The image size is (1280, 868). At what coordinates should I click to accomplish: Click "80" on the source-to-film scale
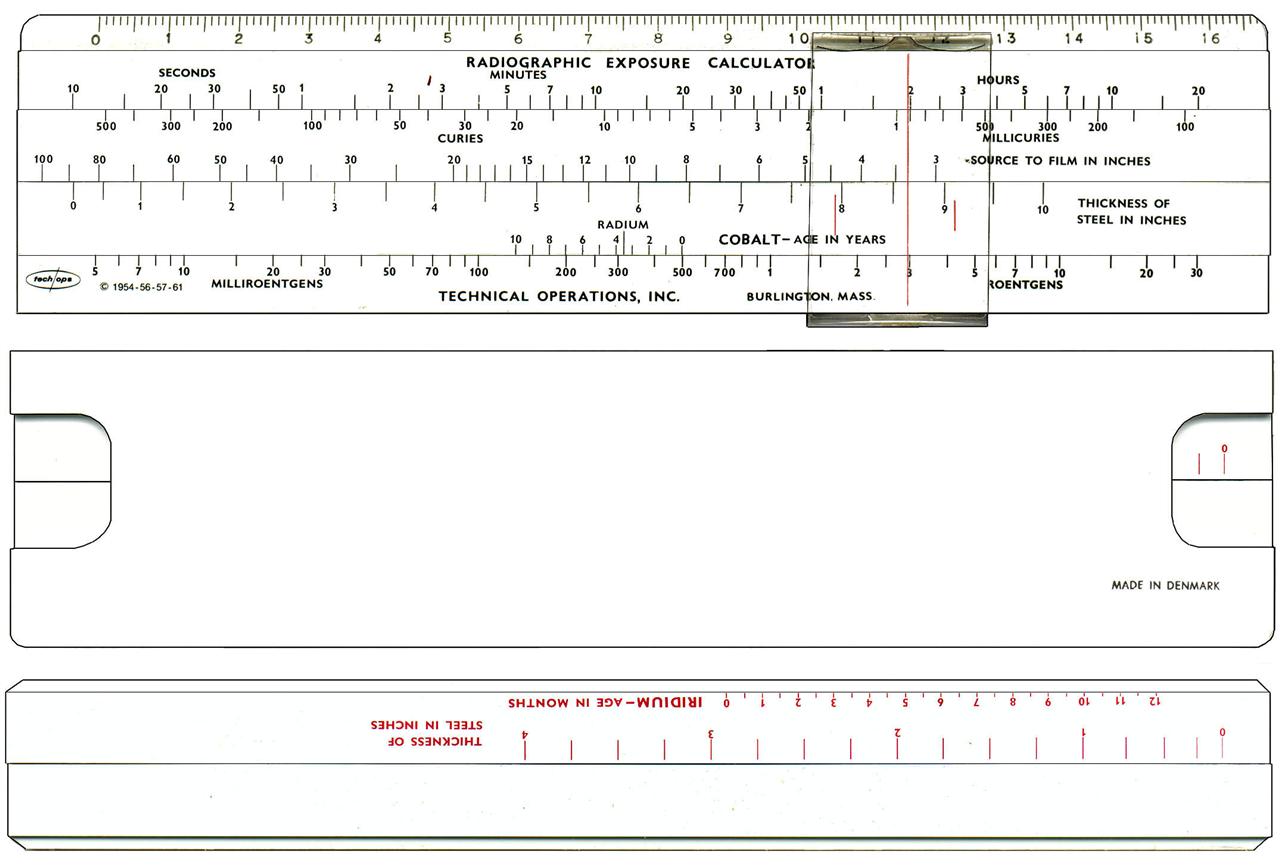coord(99,160)
